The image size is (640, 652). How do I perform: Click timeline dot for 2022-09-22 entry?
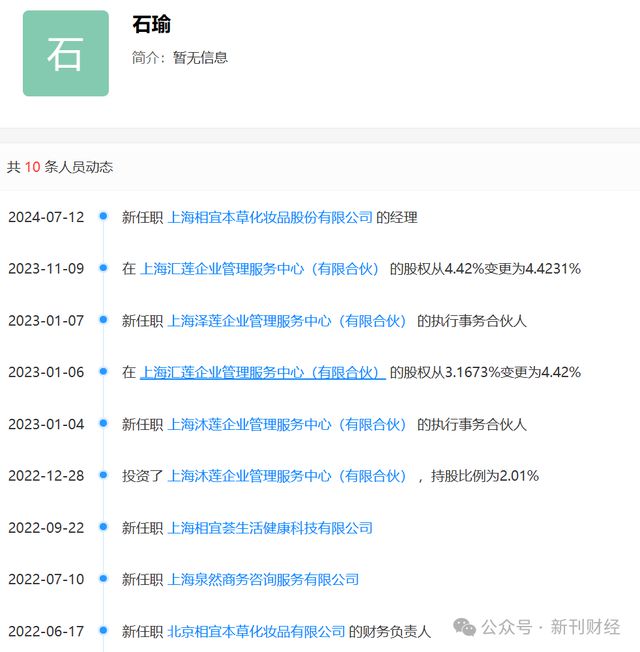(103, 527)
